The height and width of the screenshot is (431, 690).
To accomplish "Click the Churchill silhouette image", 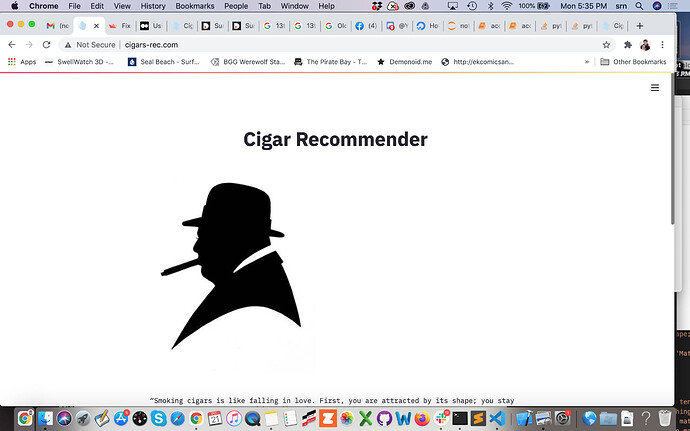I will [231, 266].
